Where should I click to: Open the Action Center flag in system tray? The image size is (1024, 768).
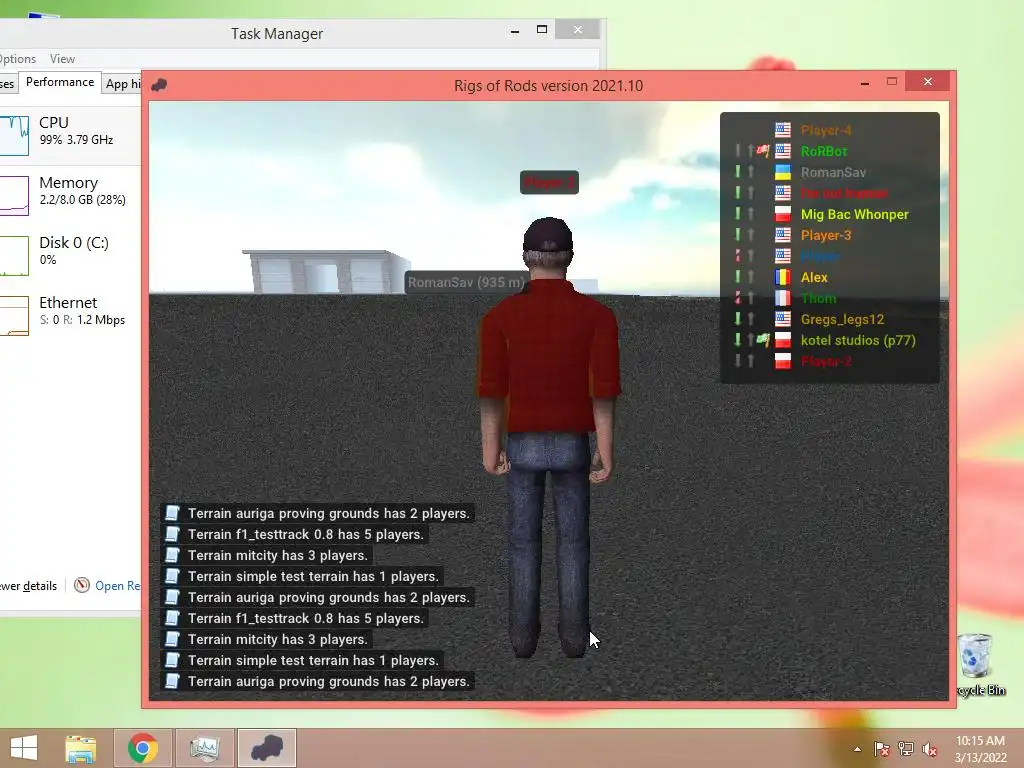click(882, 749)
